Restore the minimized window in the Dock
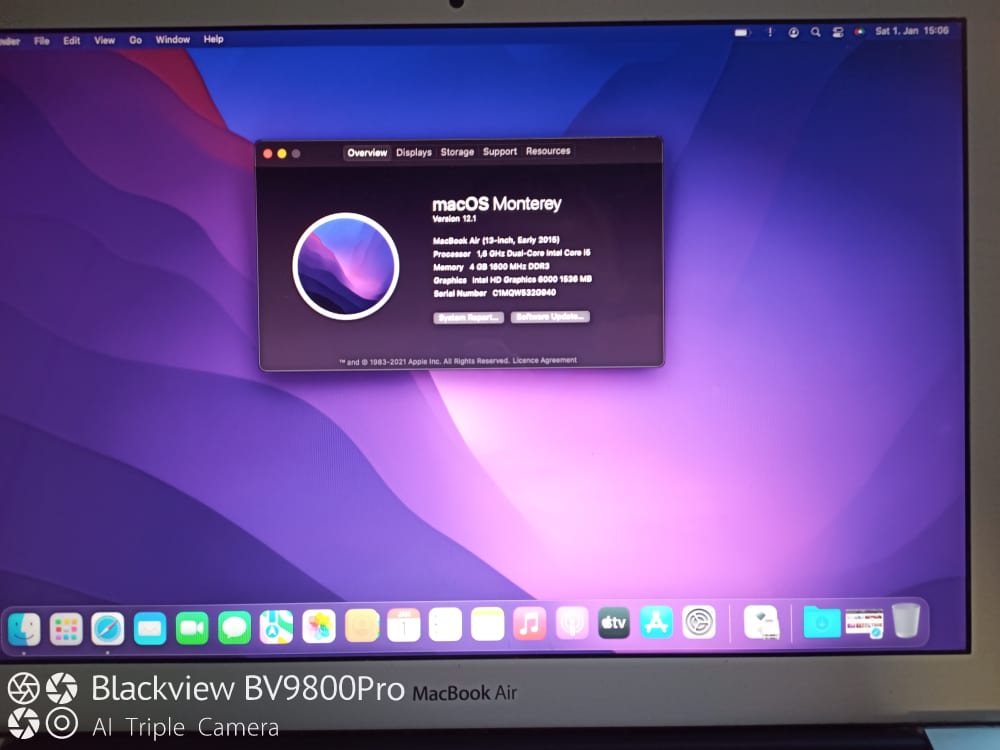This screenshot has height=750, width=1000. (x=864, y=623)
